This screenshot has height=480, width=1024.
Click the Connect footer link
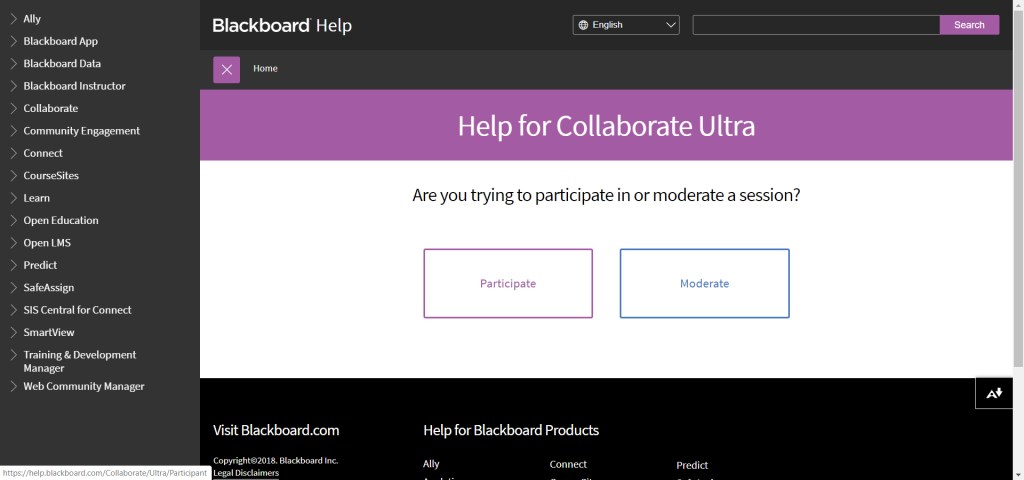click(568, 465)
